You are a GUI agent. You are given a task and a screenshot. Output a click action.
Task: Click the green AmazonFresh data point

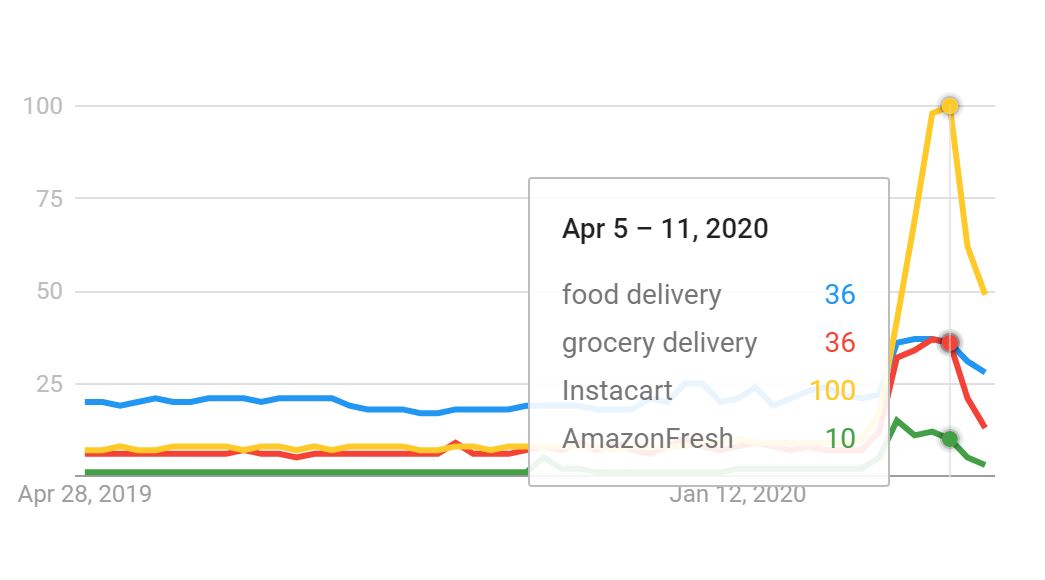click(x=949, y=439)
